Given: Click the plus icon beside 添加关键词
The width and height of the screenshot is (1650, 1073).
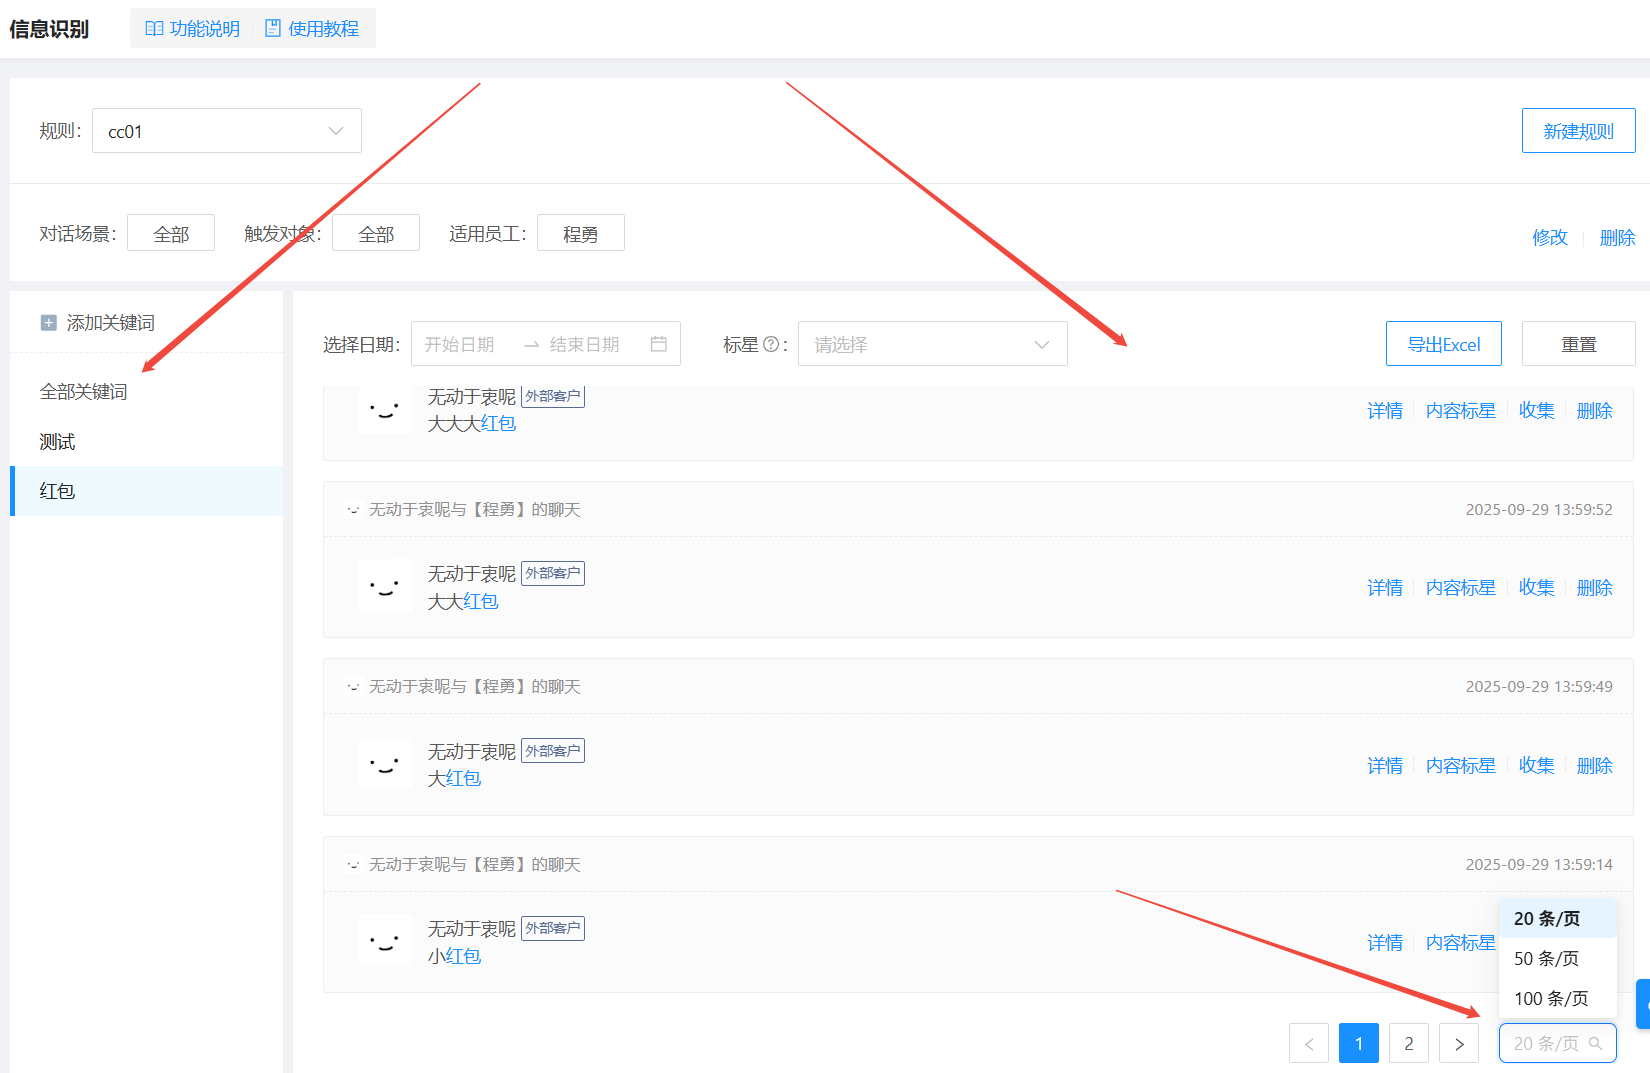Looking at the screenshot, I should pos(48,323).
